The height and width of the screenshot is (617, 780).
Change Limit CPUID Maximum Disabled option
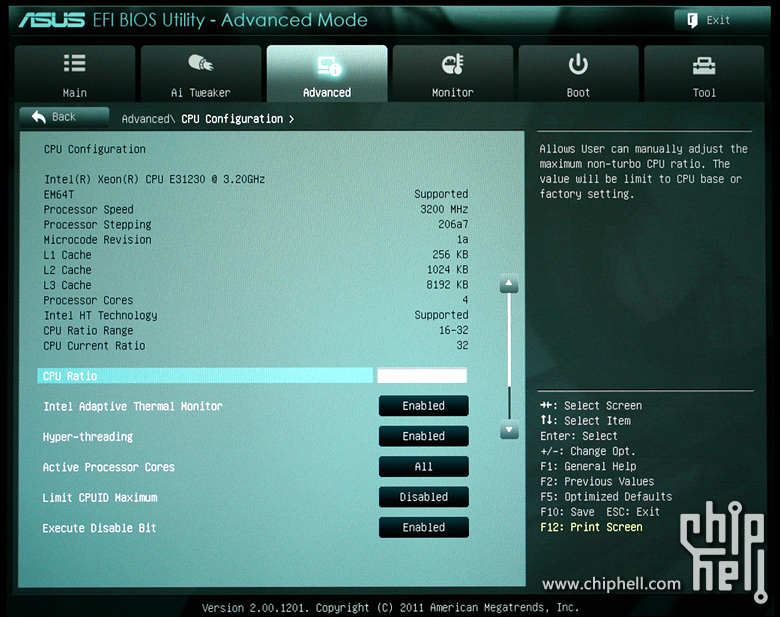(423, 497)
